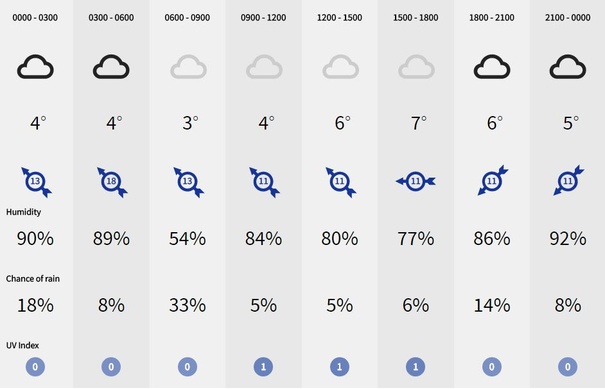Viewport: 605px width, 389px height.
Task: Click the wind icon for 0000 - 0300
Action: [36, 182]
